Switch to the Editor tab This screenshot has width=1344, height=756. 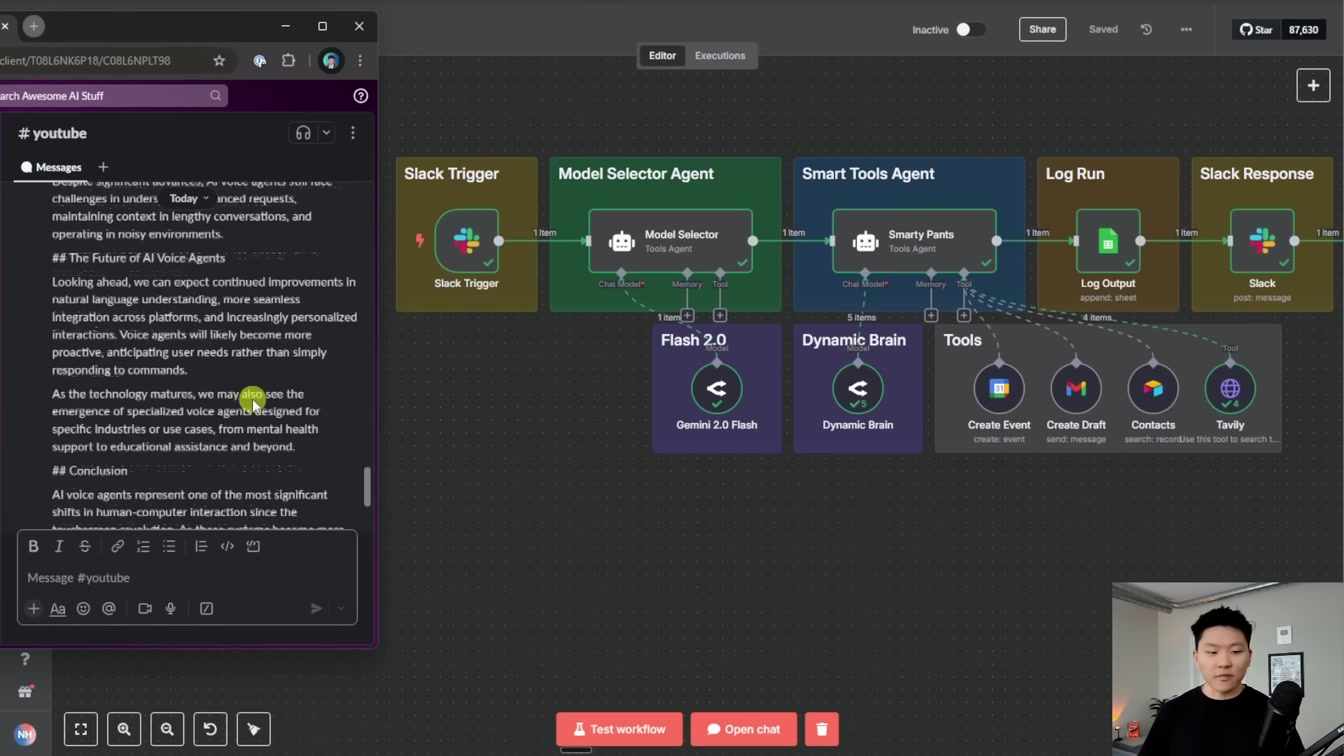click(x=662, y=56)
